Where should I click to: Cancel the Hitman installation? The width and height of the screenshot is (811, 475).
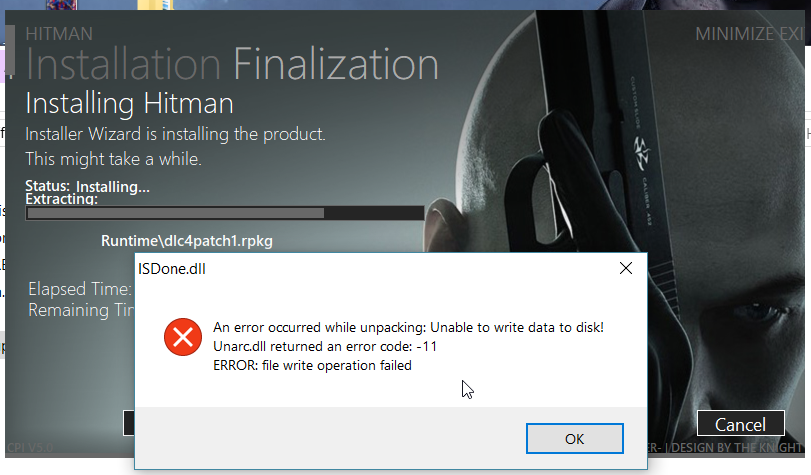(740, 424)
